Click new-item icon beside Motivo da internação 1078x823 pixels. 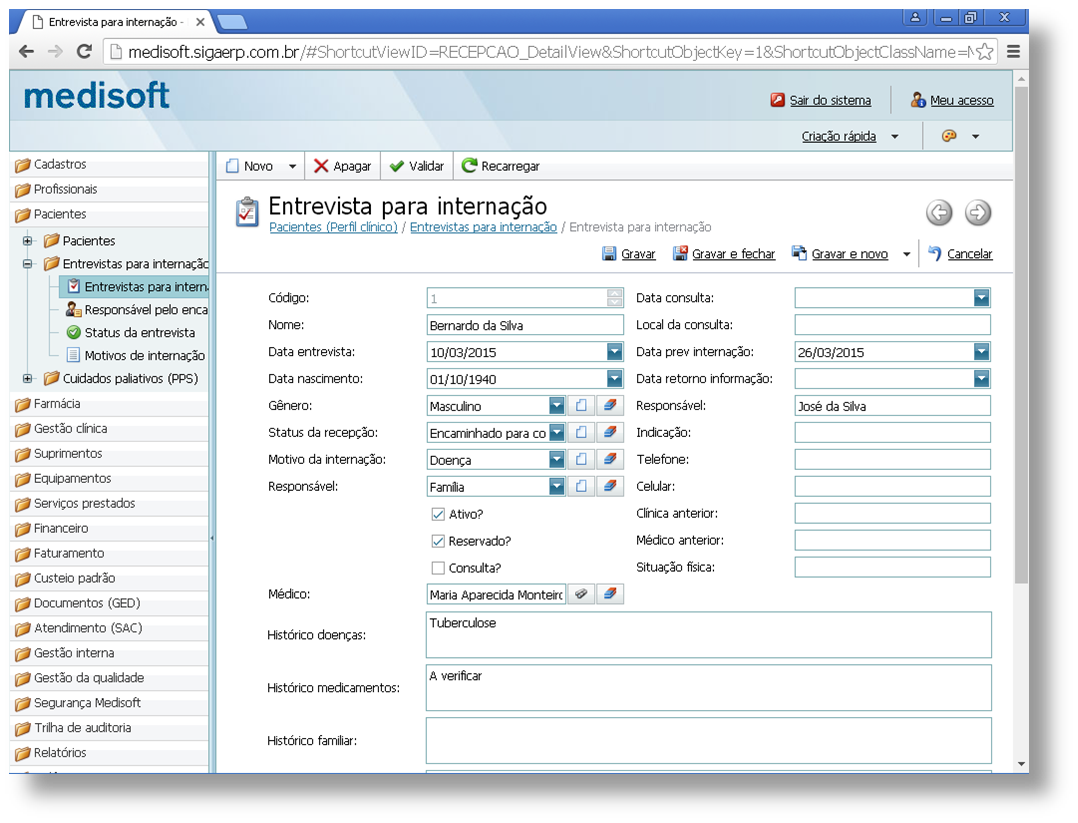click(581, 459)
